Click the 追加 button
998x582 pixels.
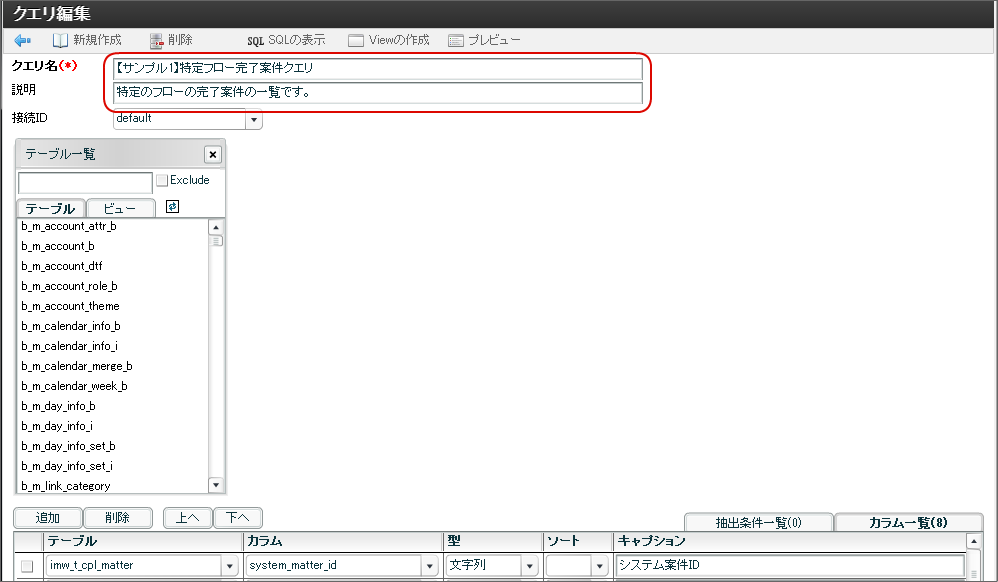(46, 518)
